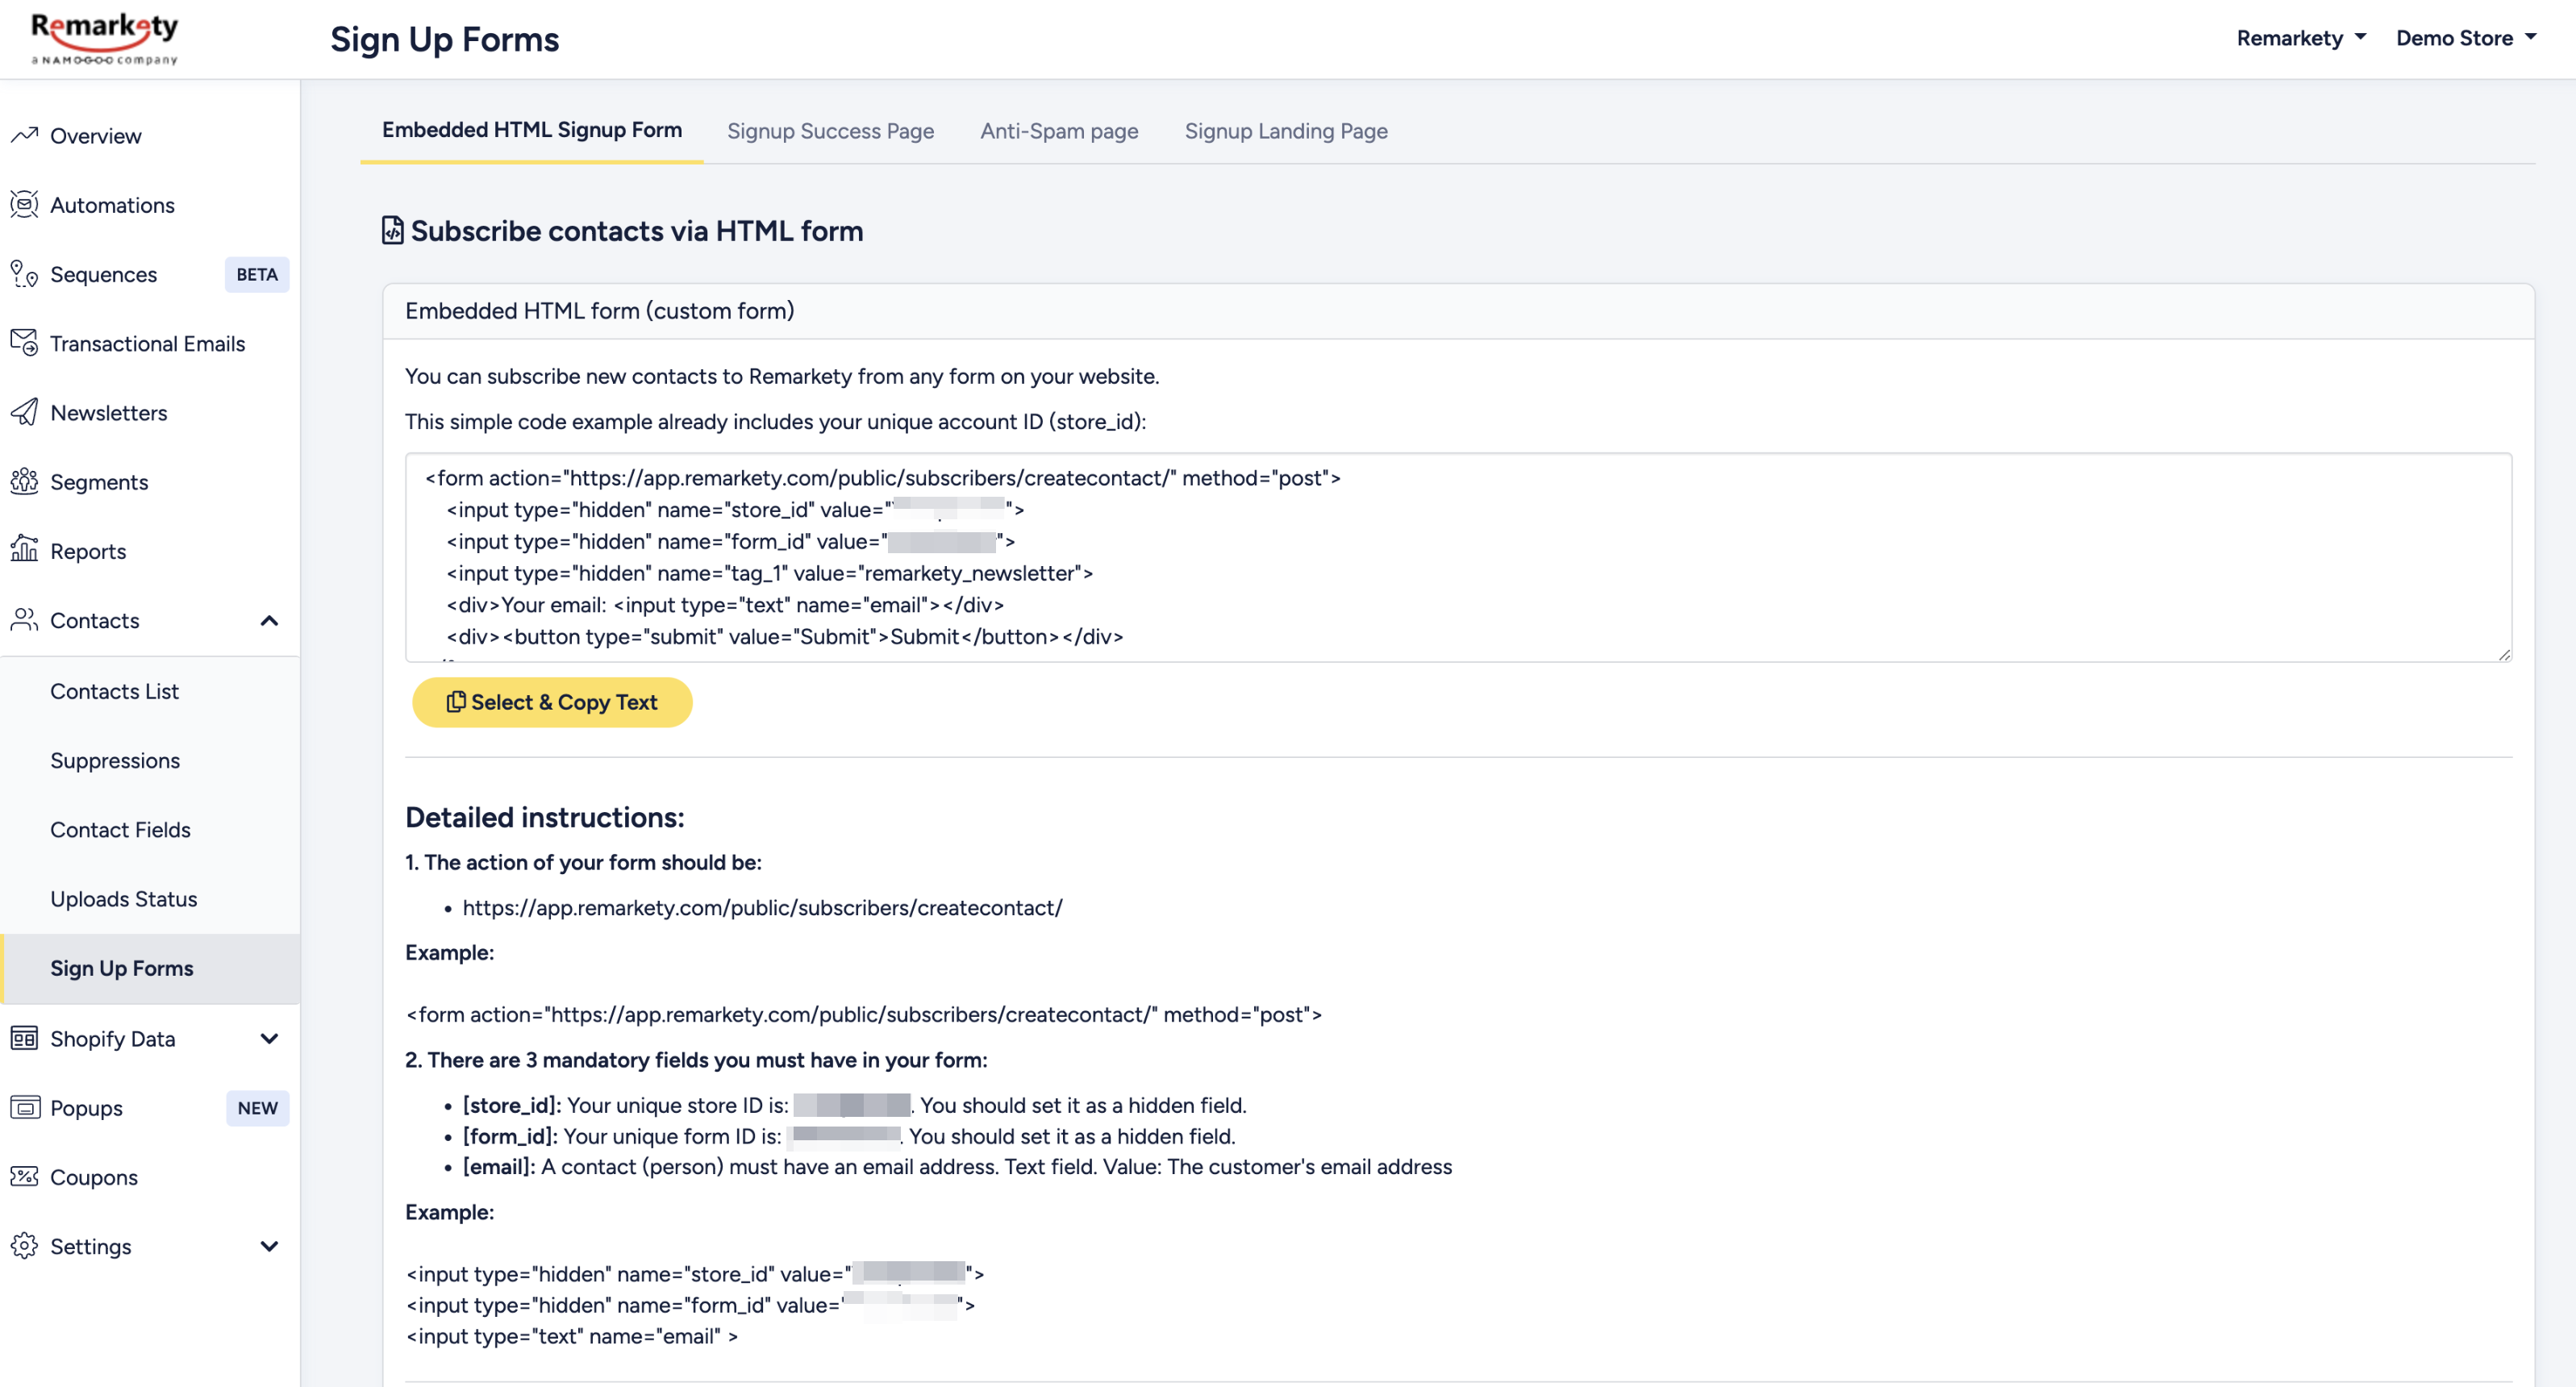Image resolution: width=2576 pixels, height=1387 pixels.
Task: Open the Overview link
Action: (96, 135)
